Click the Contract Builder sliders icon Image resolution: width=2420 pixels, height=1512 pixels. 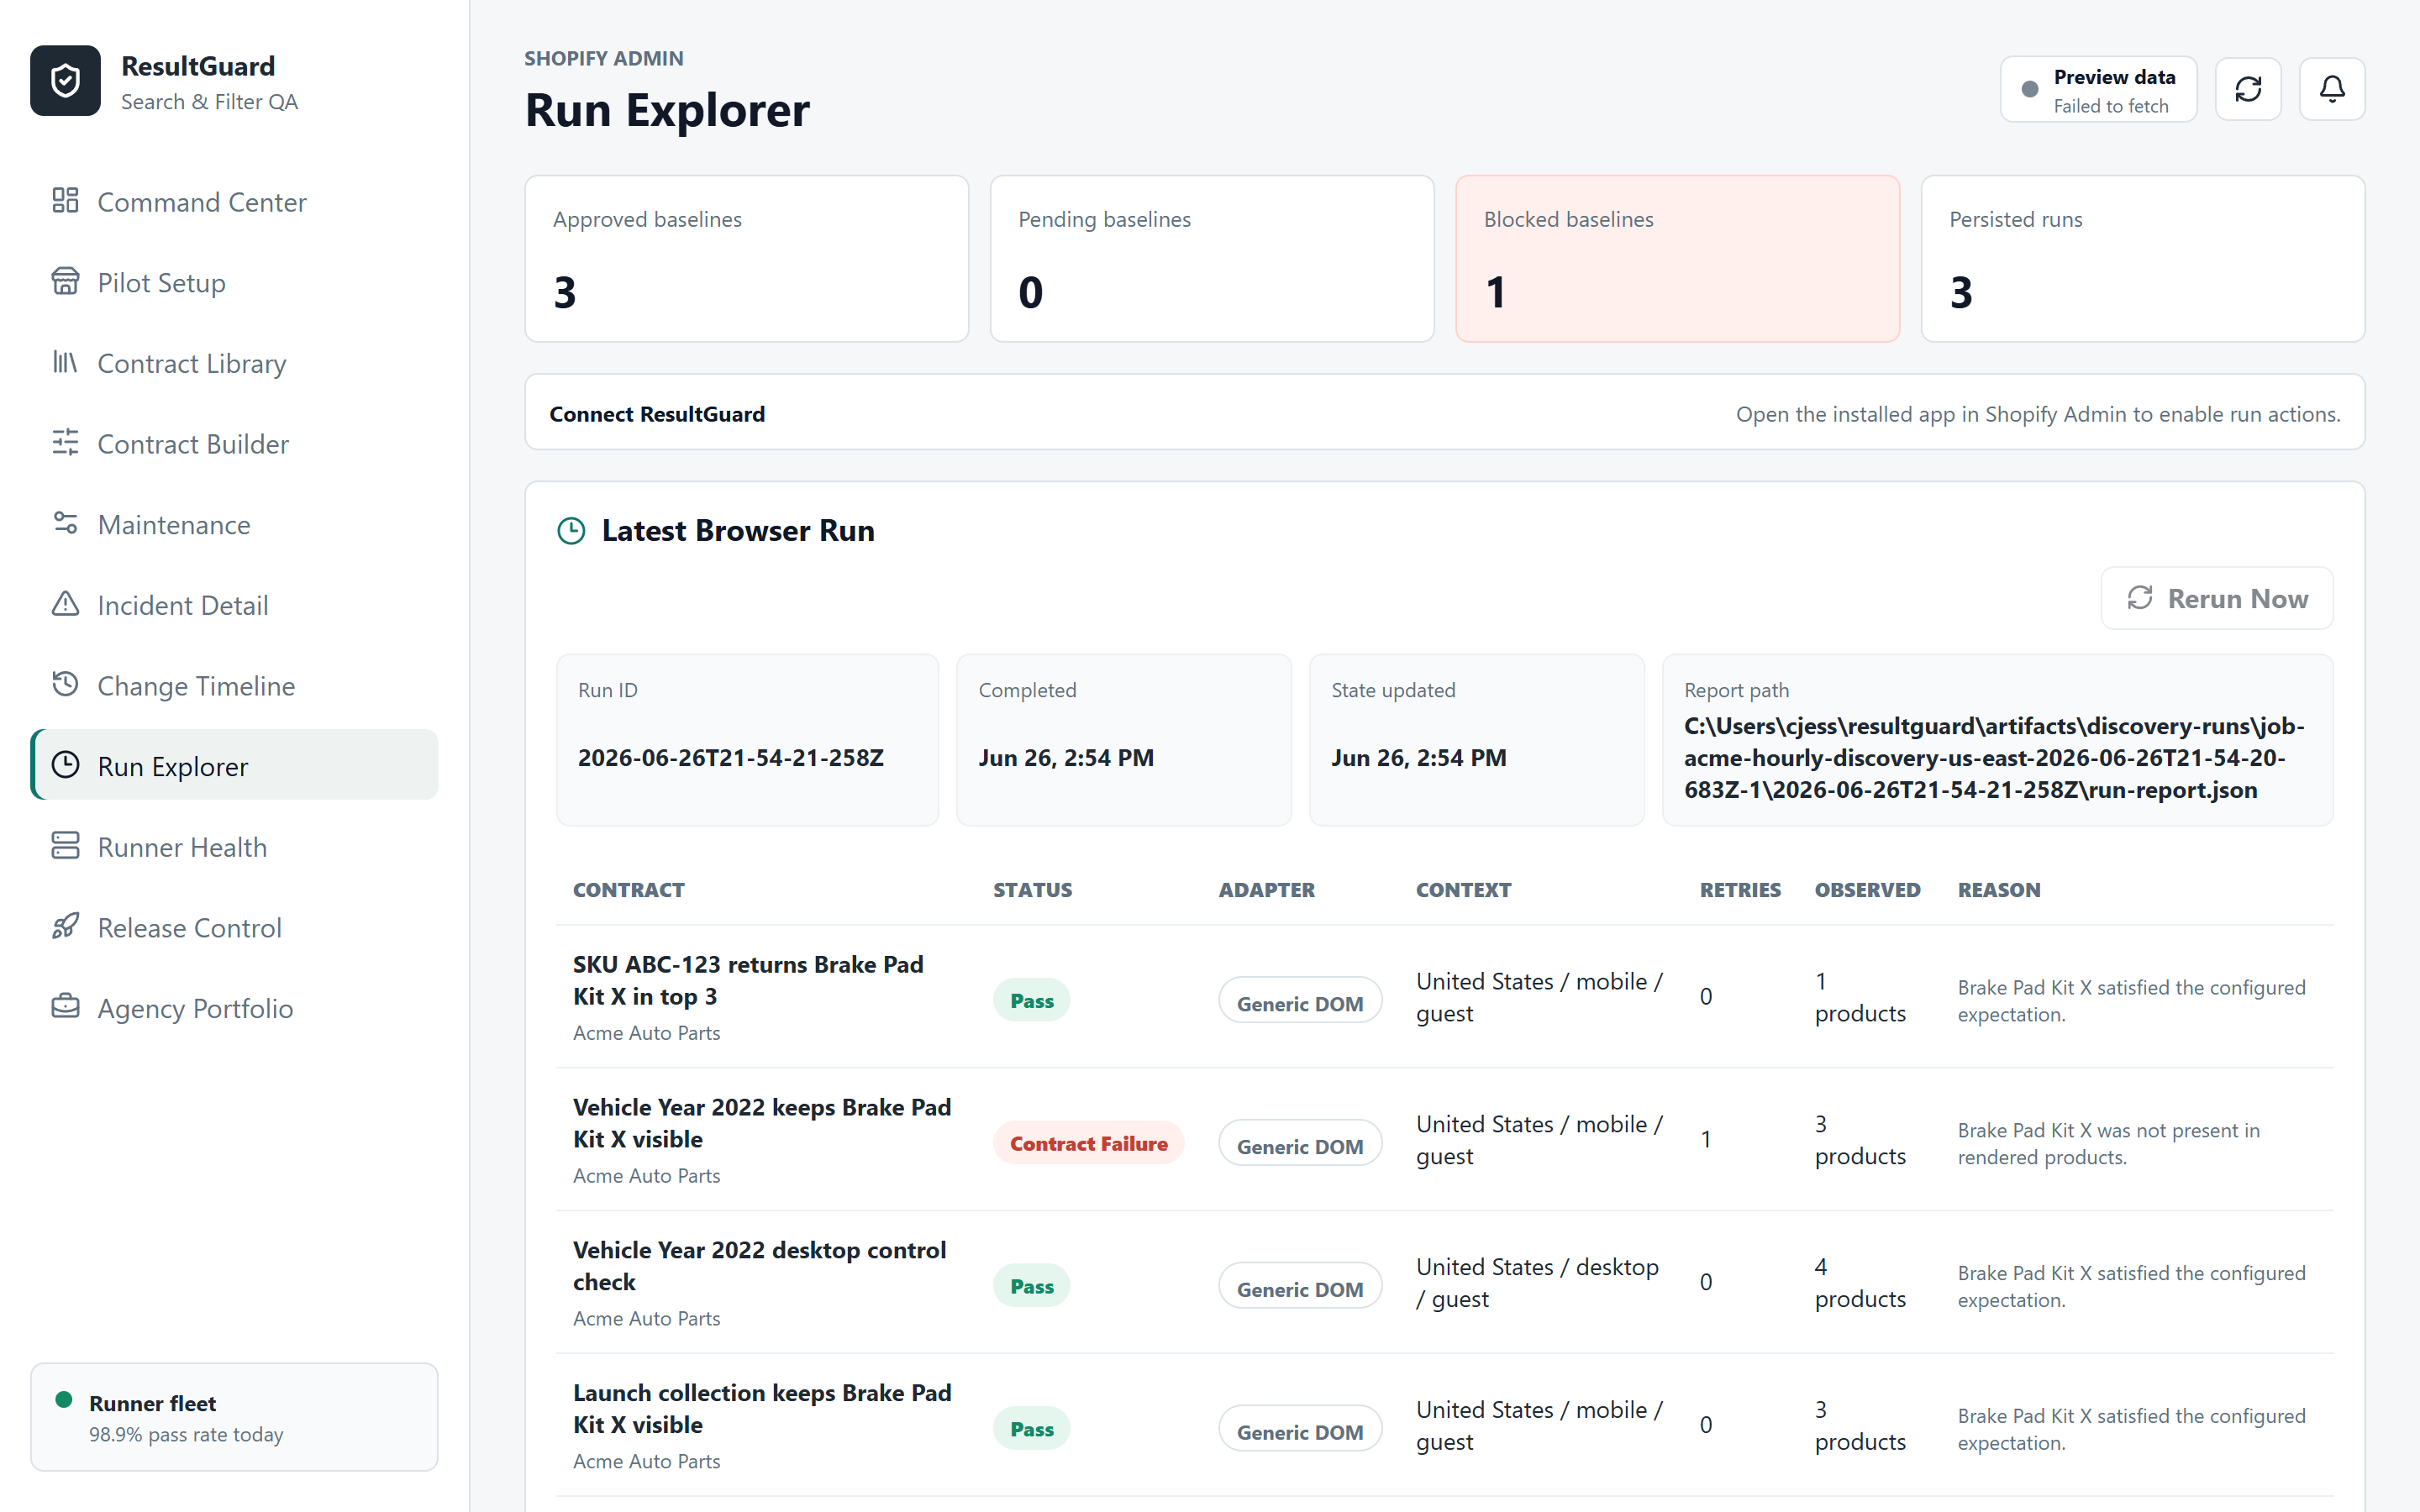[x=65, y=442]
